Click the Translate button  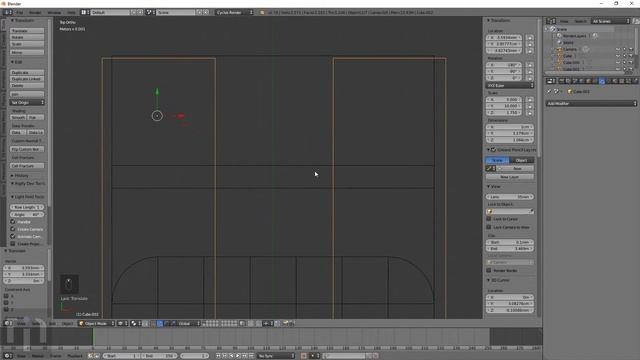pos(27,31)
